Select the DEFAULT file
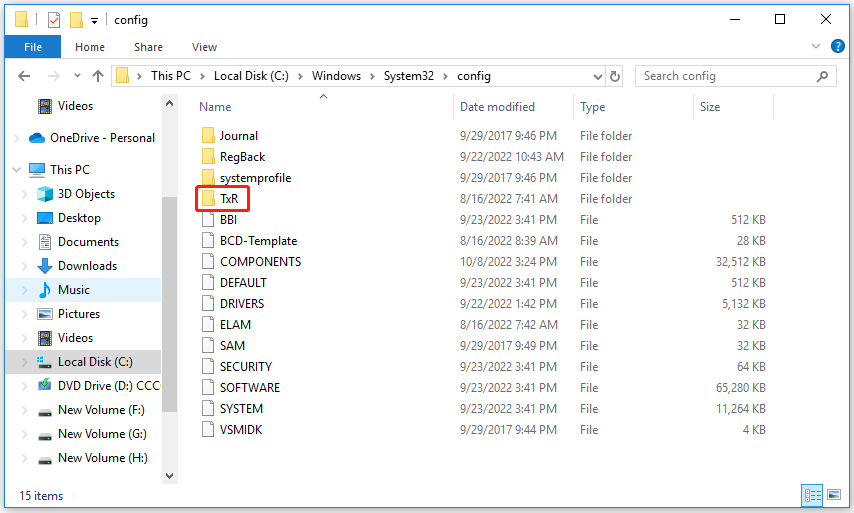854x513 pixels. click(x=243, y=283)
